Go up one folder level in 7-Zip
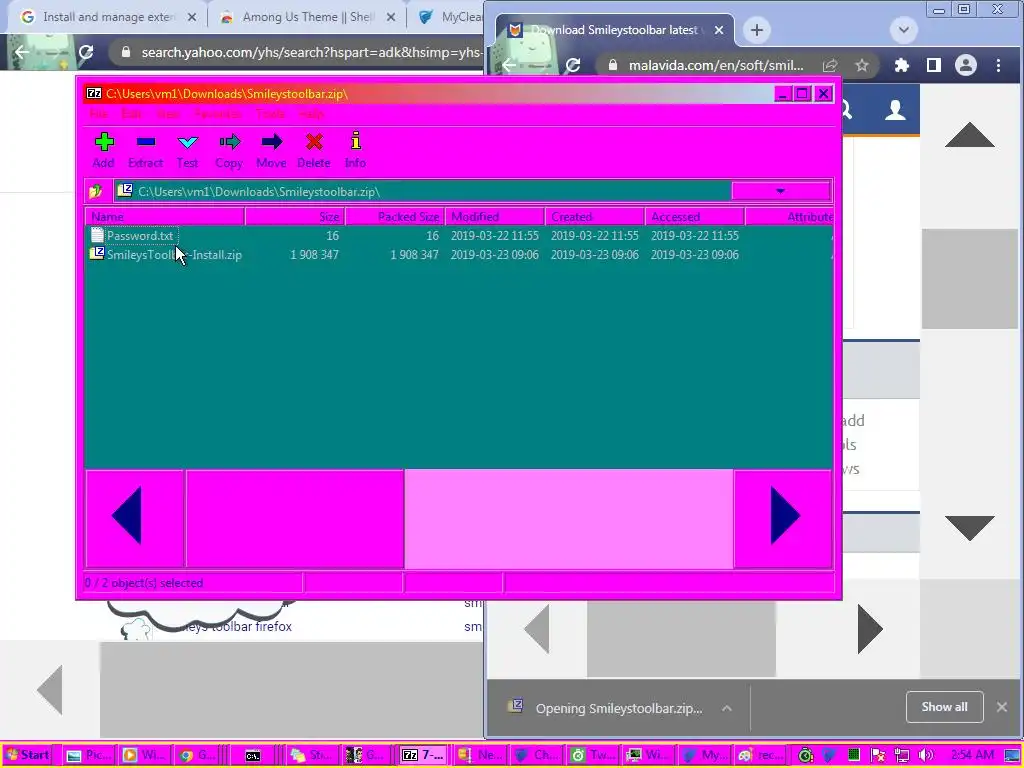Image resolution: width=1024 pixels, height=768 pixels. coord(96,191)
